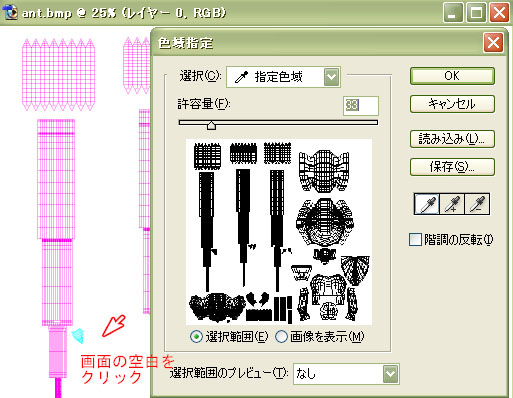Click the OK button
This screenshot has width=513, height=398.
[452, 76]
